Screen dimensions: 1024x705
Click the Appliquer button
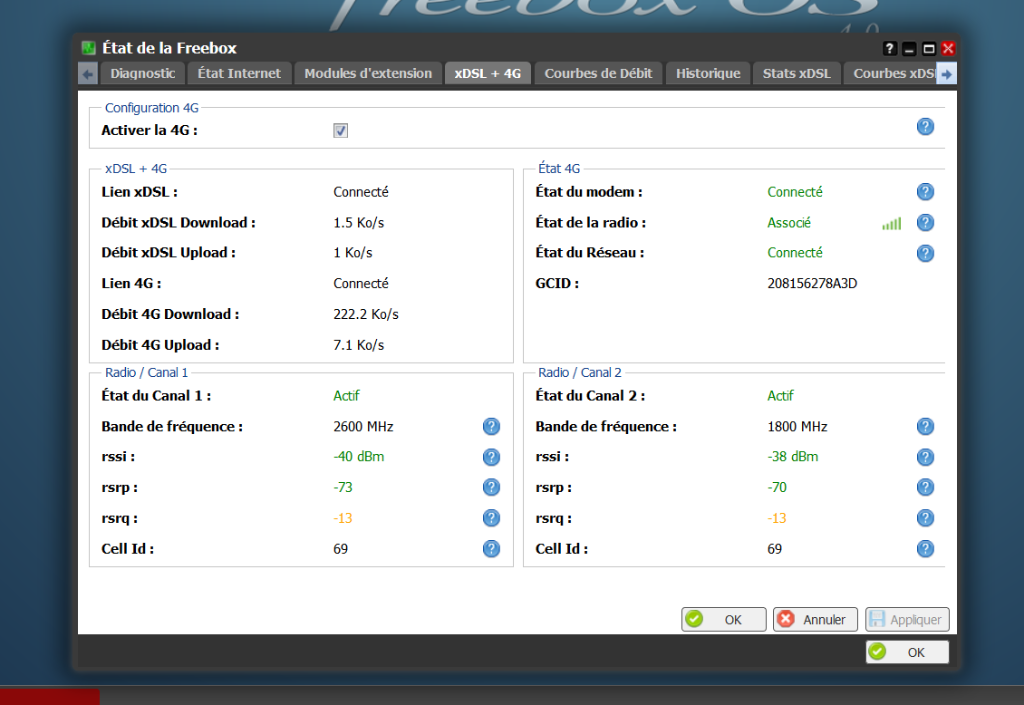click(x=907, y=619)
